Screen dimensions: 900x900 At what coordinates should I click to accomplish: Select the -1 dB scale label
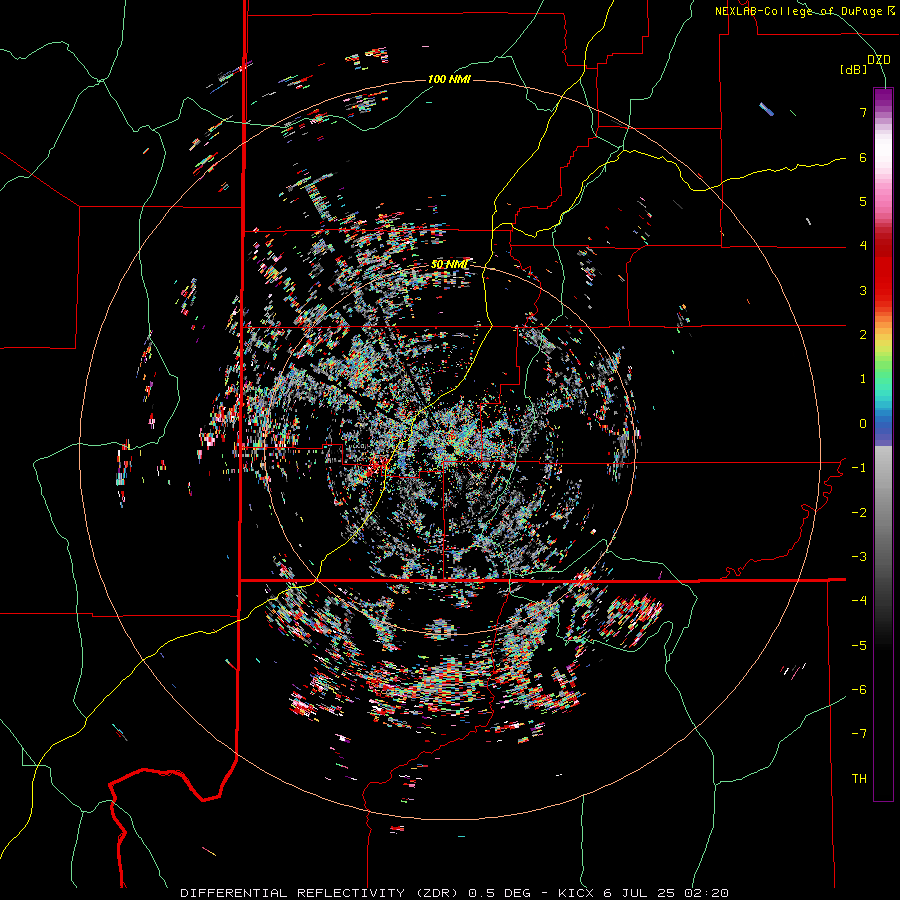pos(859,468)
